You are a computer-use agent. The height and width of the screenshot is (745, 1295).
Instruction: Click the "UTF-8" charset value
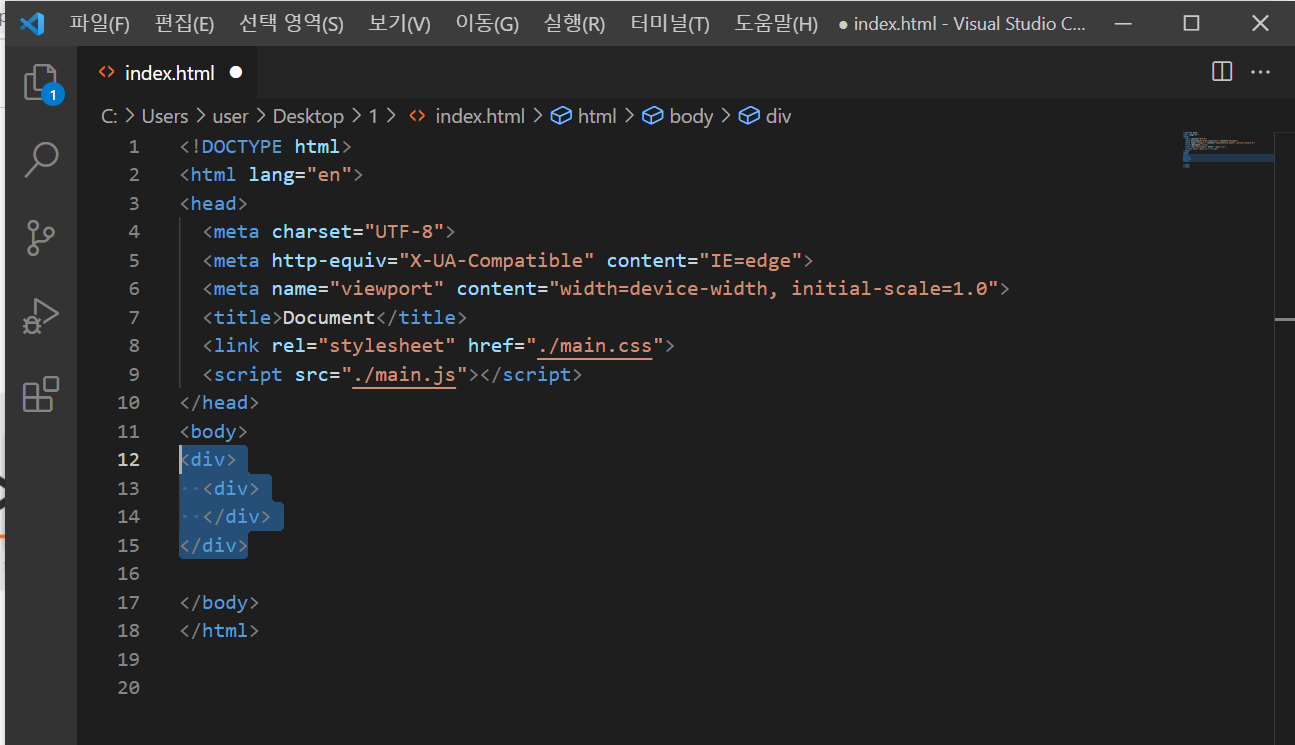404,232
